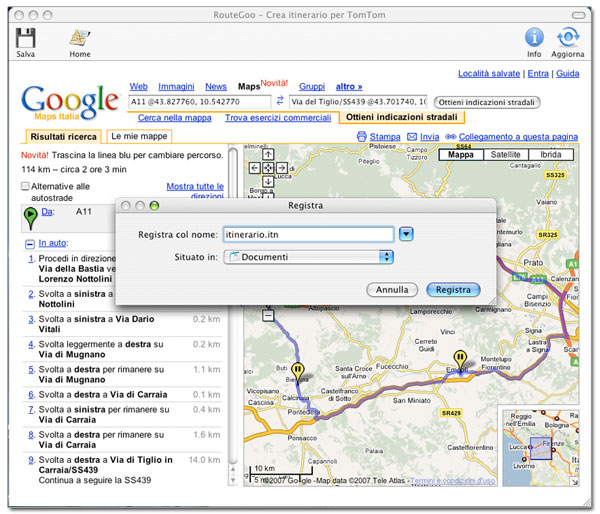Viewport: 600px width, 514px height.
Task: Click the Località salvate link
Action: pos(489,73)
